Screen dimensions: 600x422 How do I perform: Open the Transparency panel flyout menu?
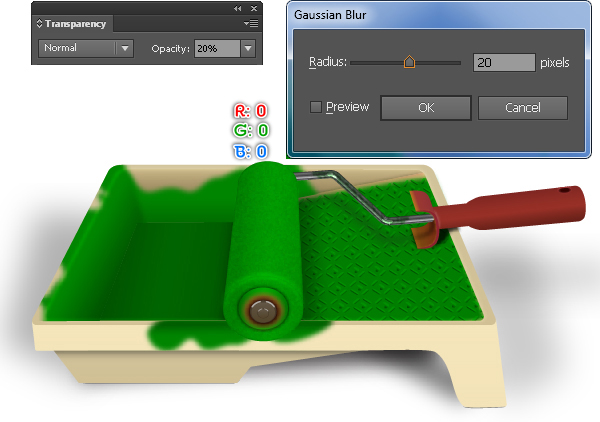coord(251,24)
